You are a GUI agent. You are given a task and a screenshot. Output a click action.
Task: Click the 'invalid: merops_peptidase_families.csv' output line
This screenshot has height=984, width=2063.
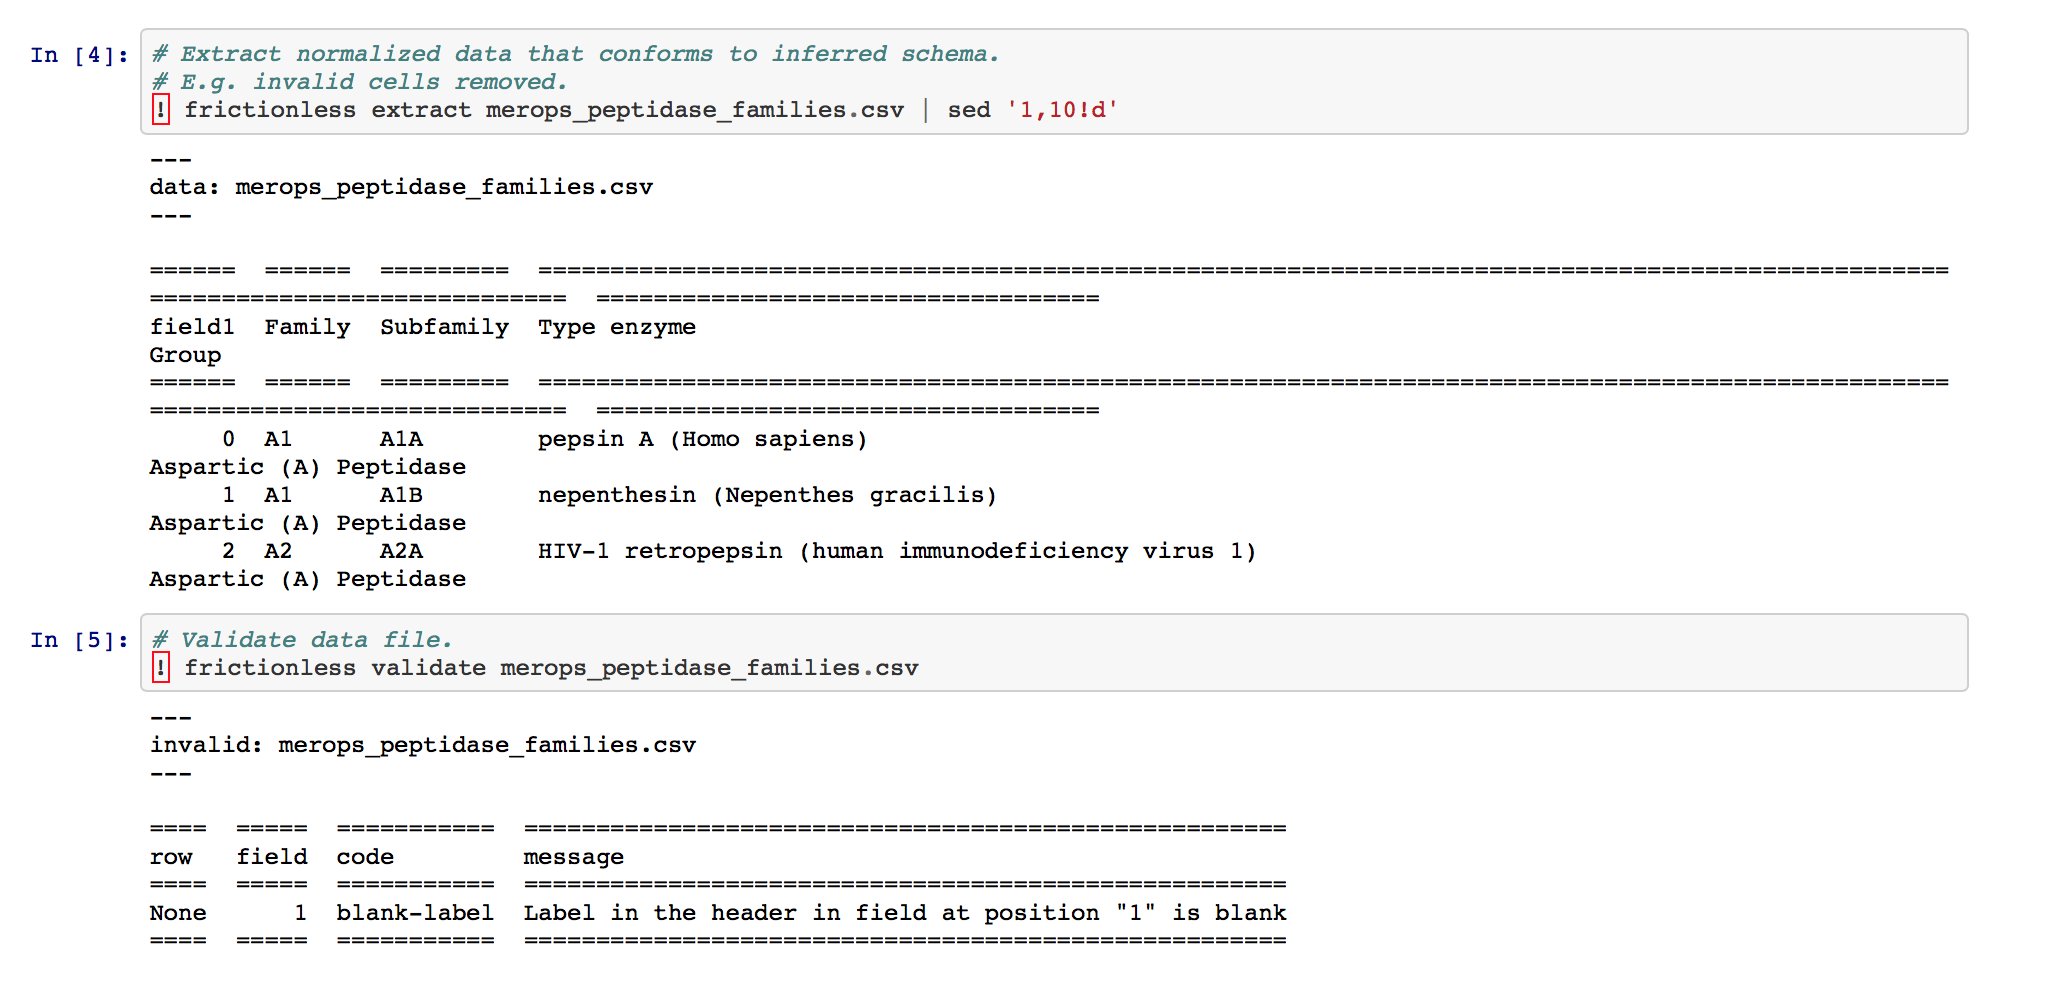(423, 745)
